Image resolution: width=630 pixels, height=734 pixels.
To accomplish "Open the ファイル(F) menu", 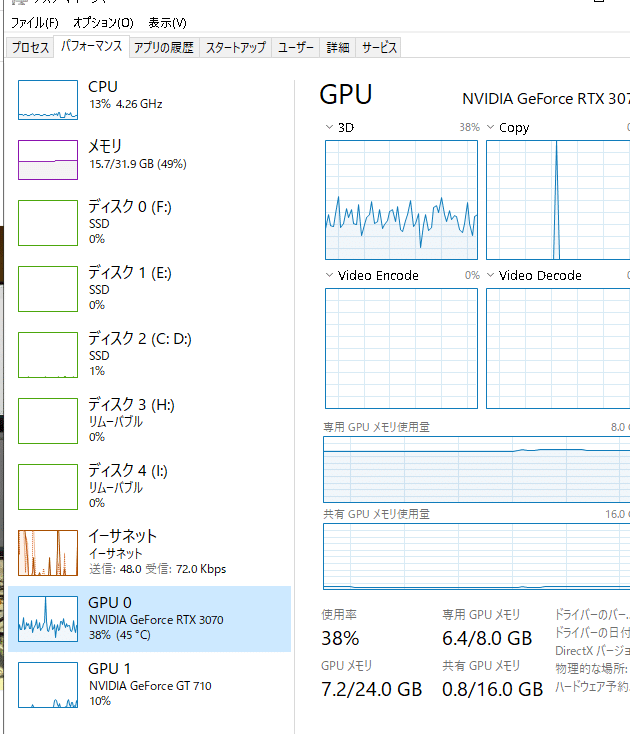I will point(35,22).
